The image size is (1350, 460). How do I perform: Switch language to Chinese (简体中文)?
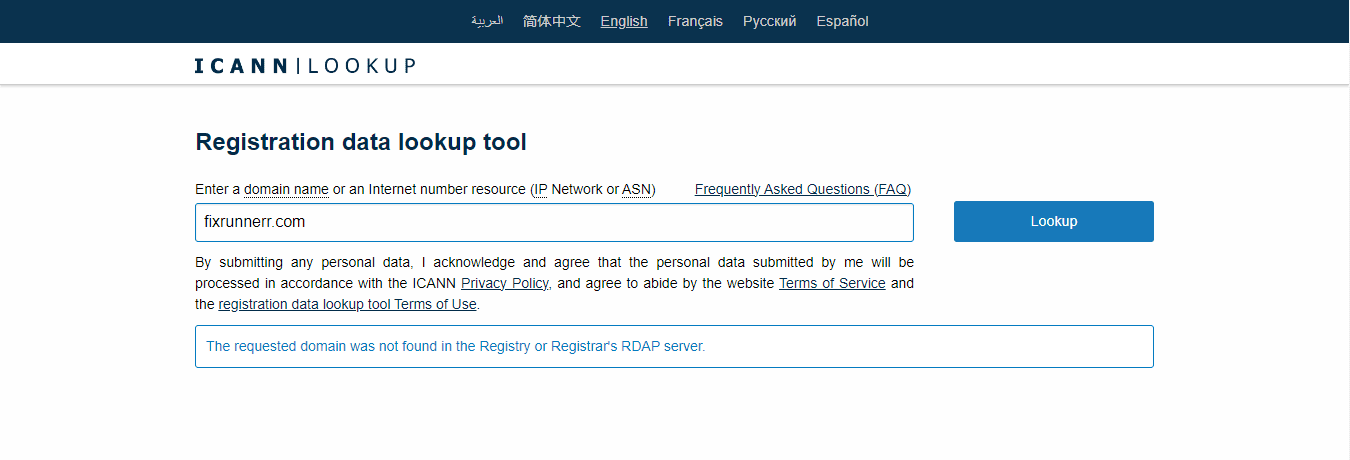coord(552,21)
